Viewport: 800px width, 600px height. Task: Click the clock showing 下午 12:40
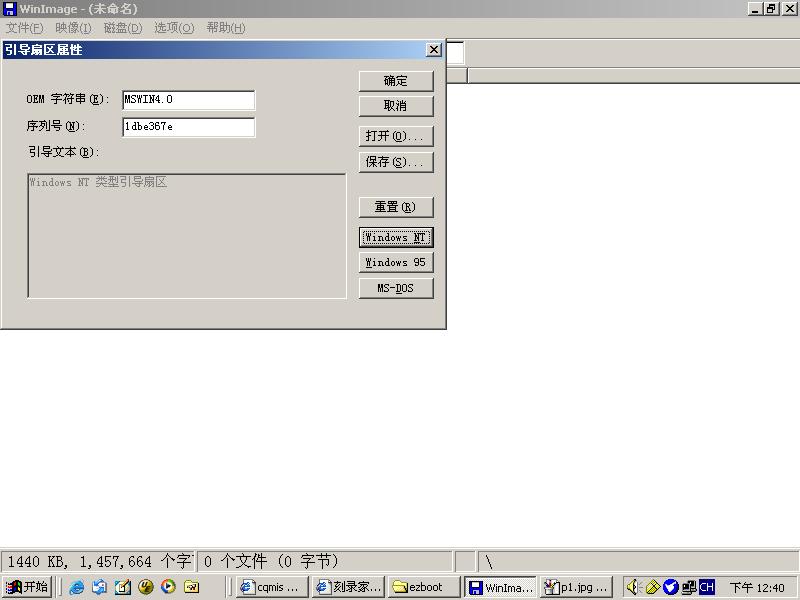point(757,587)
